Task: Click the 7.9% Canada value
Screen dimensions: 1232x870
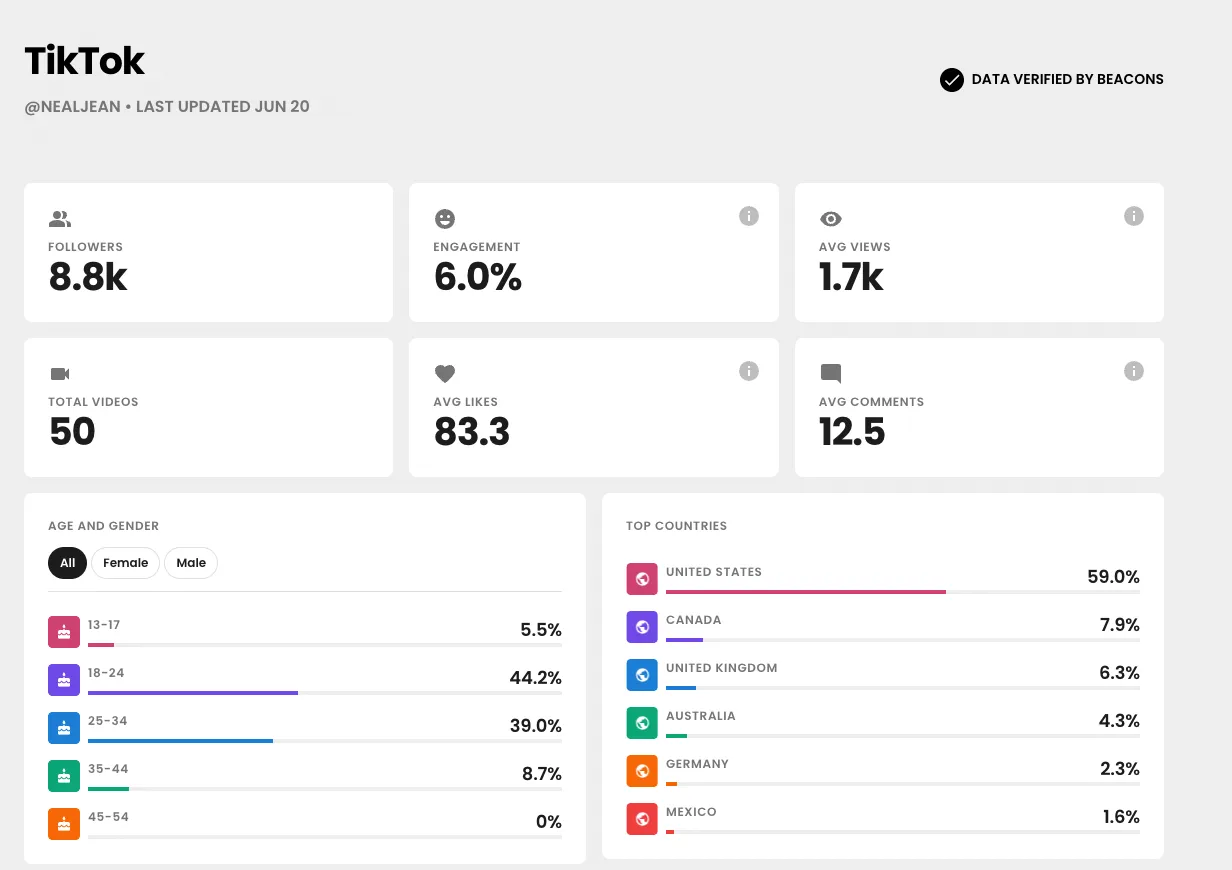Action: tap(1120, 625)
